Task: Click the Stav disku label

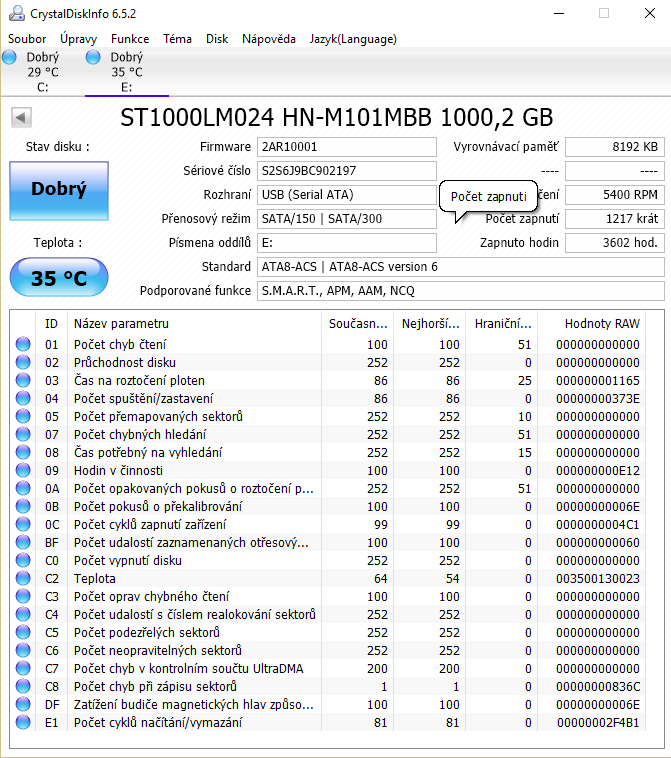Action: coord(58,146)
